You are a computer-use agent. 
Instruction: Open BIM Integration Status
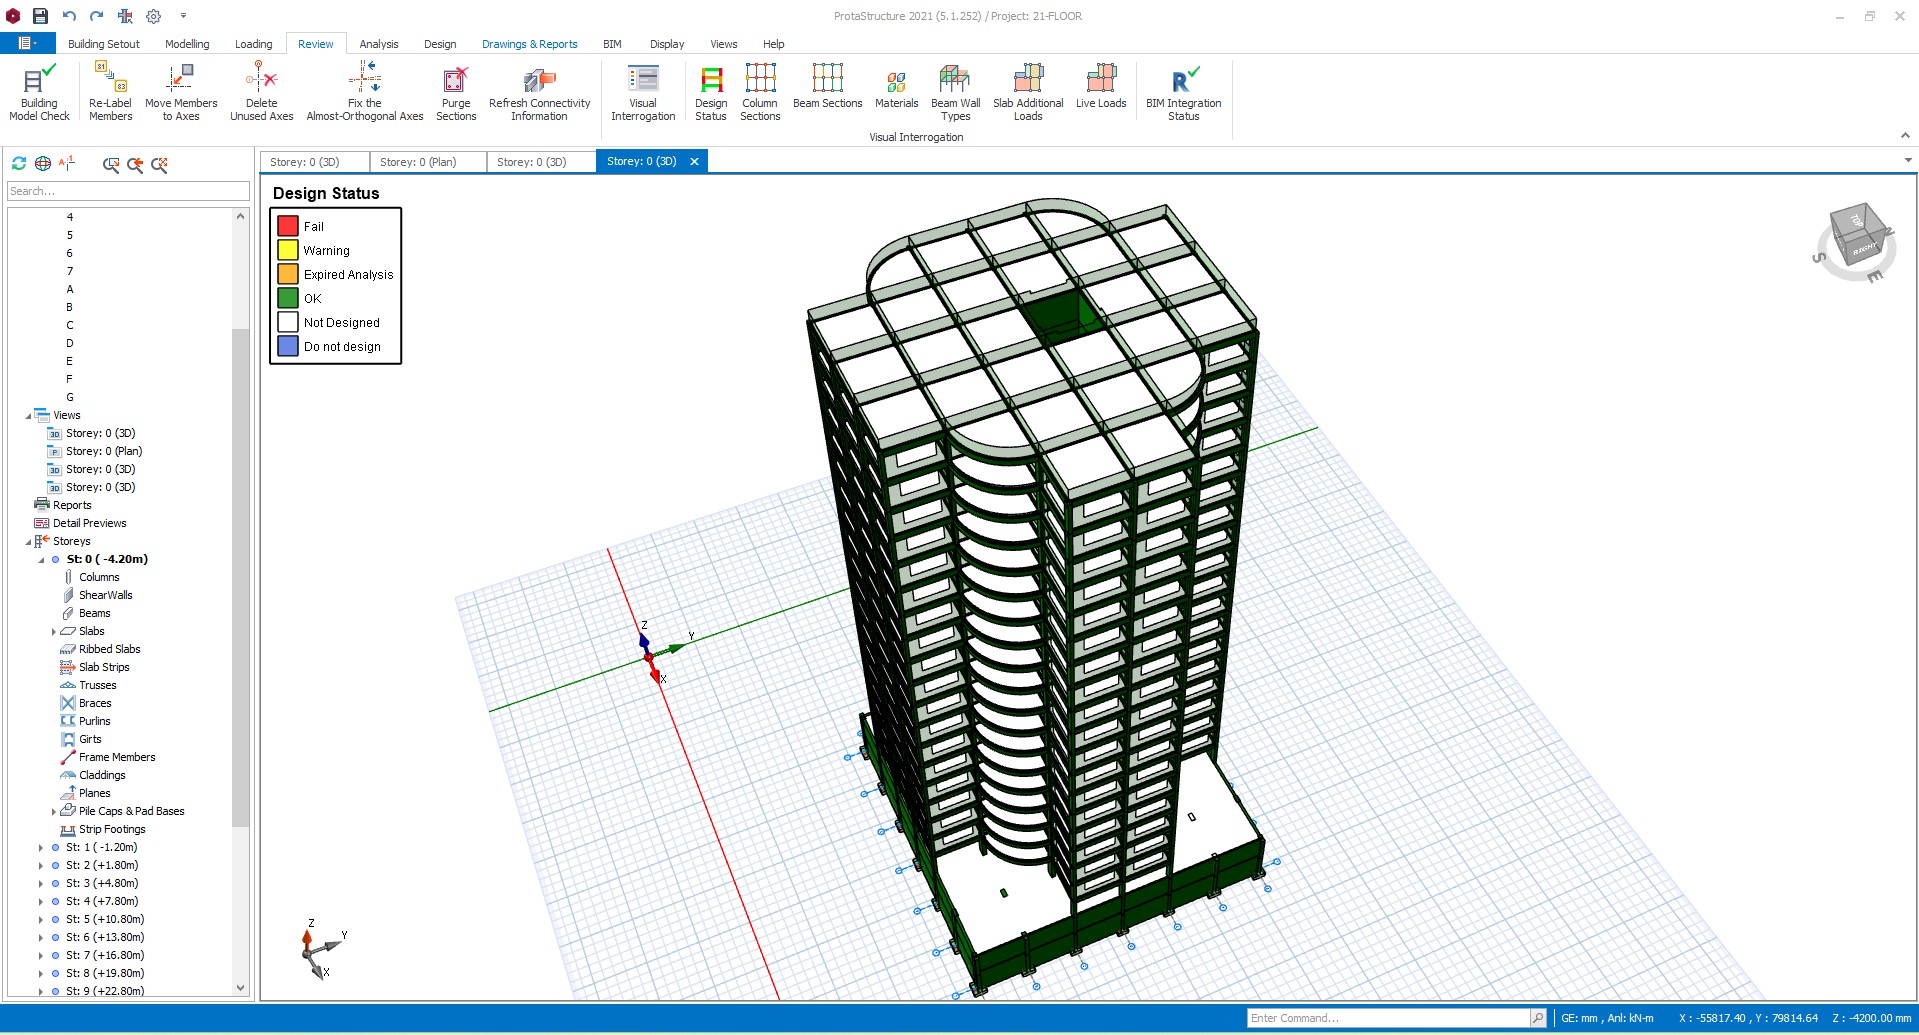[1183, 92]
